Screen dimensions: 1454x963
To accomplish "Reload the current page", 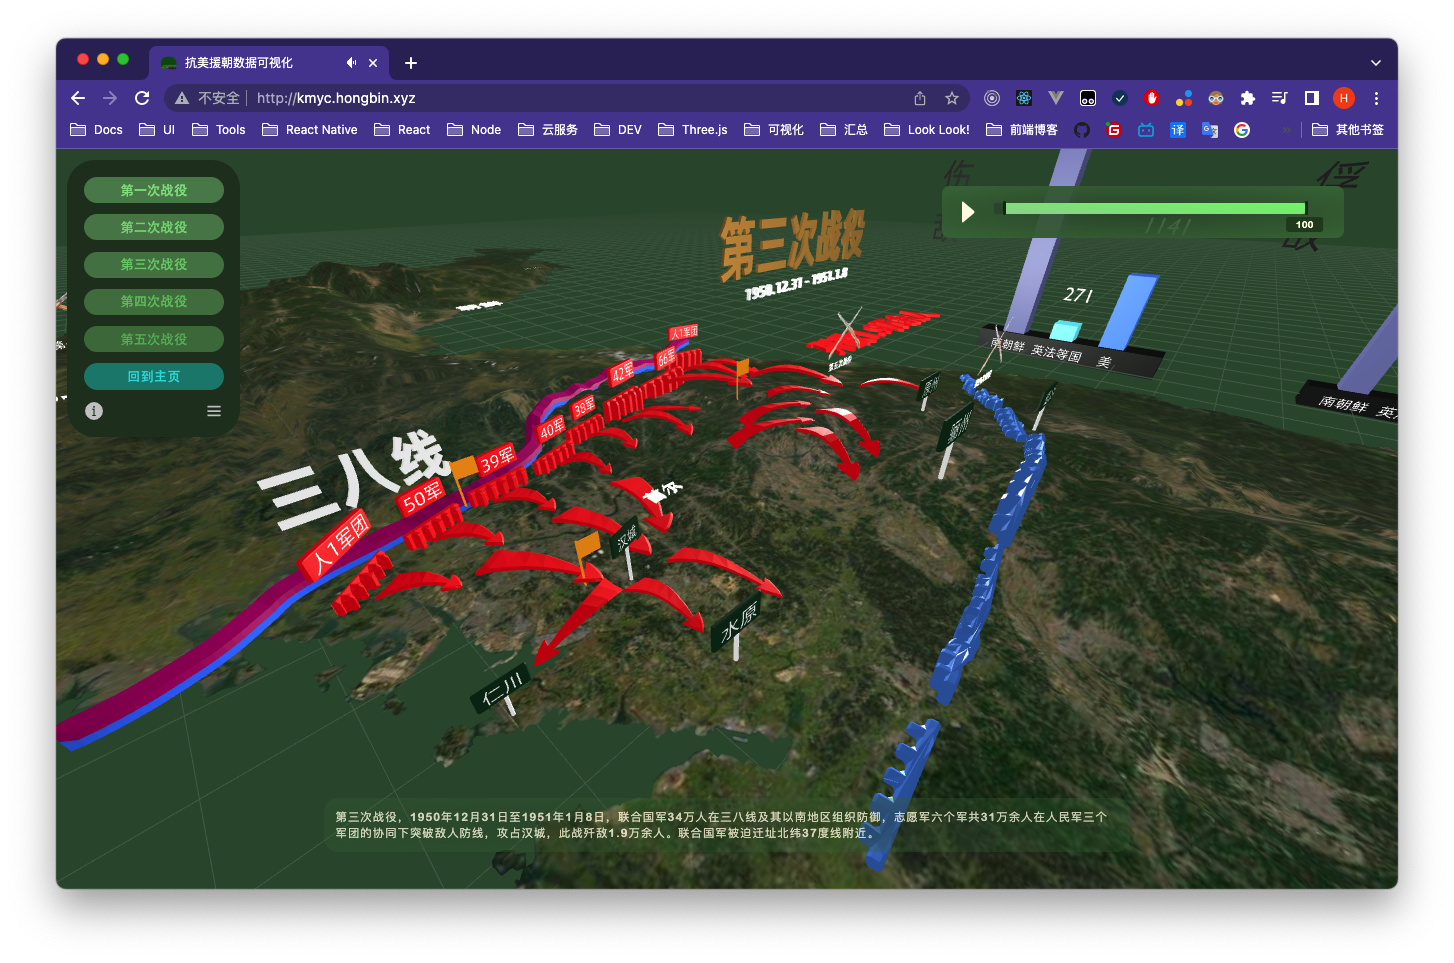I will [142, 98].
